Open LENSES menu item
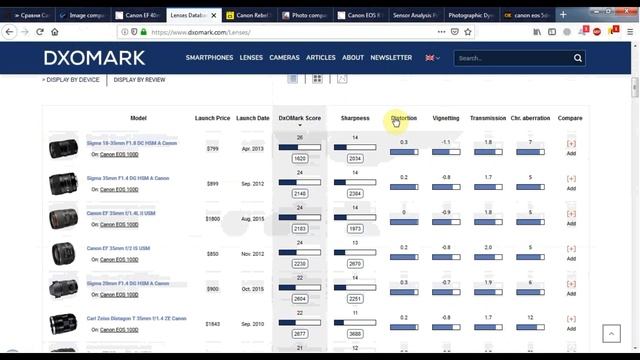 (251, 58)
